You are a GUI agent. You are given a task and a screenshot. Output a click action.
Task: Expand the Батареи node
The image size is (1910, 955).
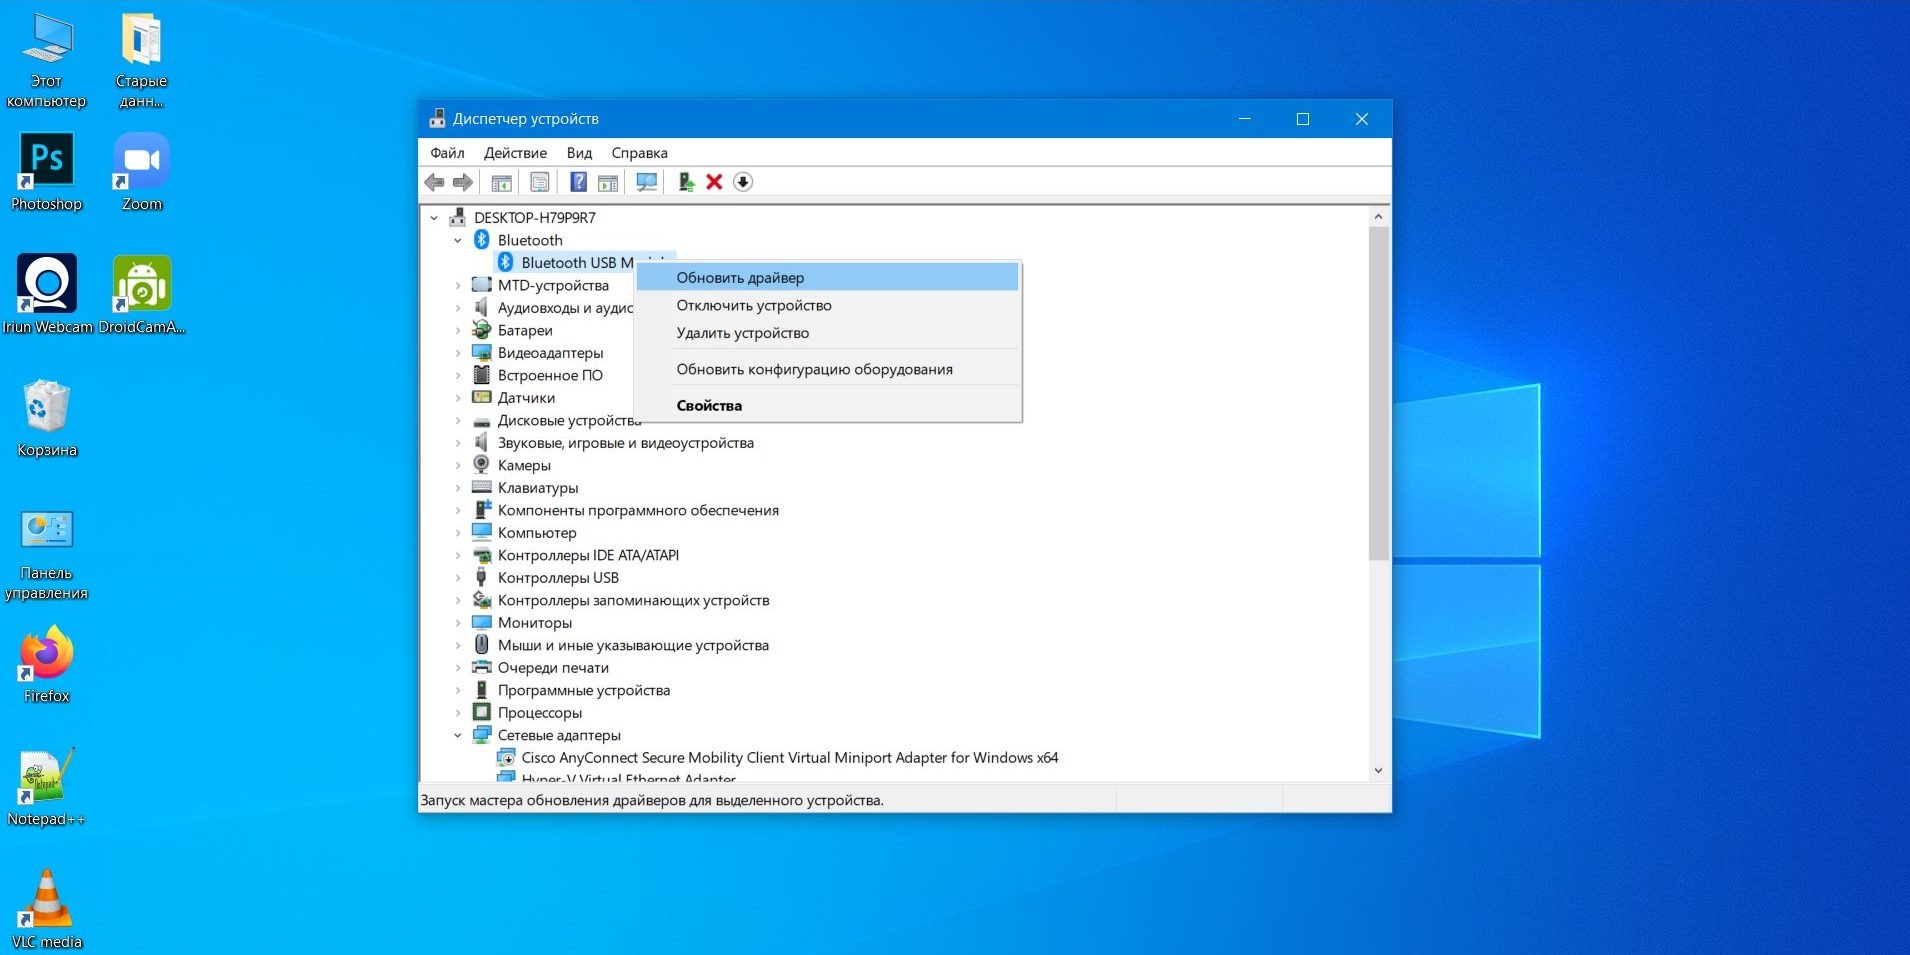[458, 330]
